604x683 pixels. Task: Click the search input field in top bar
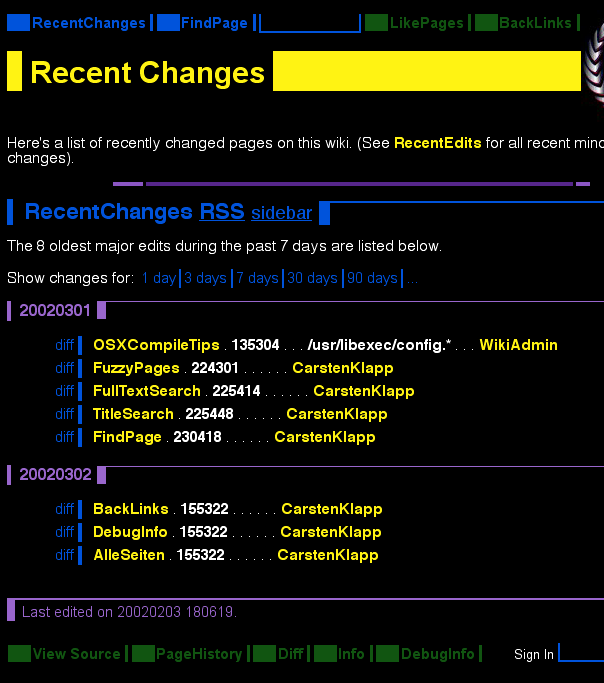coord(309,22)
